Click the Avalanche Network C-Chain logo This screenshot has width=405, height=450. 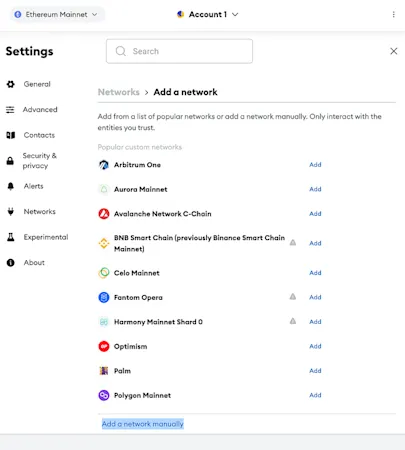tap(104, 214)
